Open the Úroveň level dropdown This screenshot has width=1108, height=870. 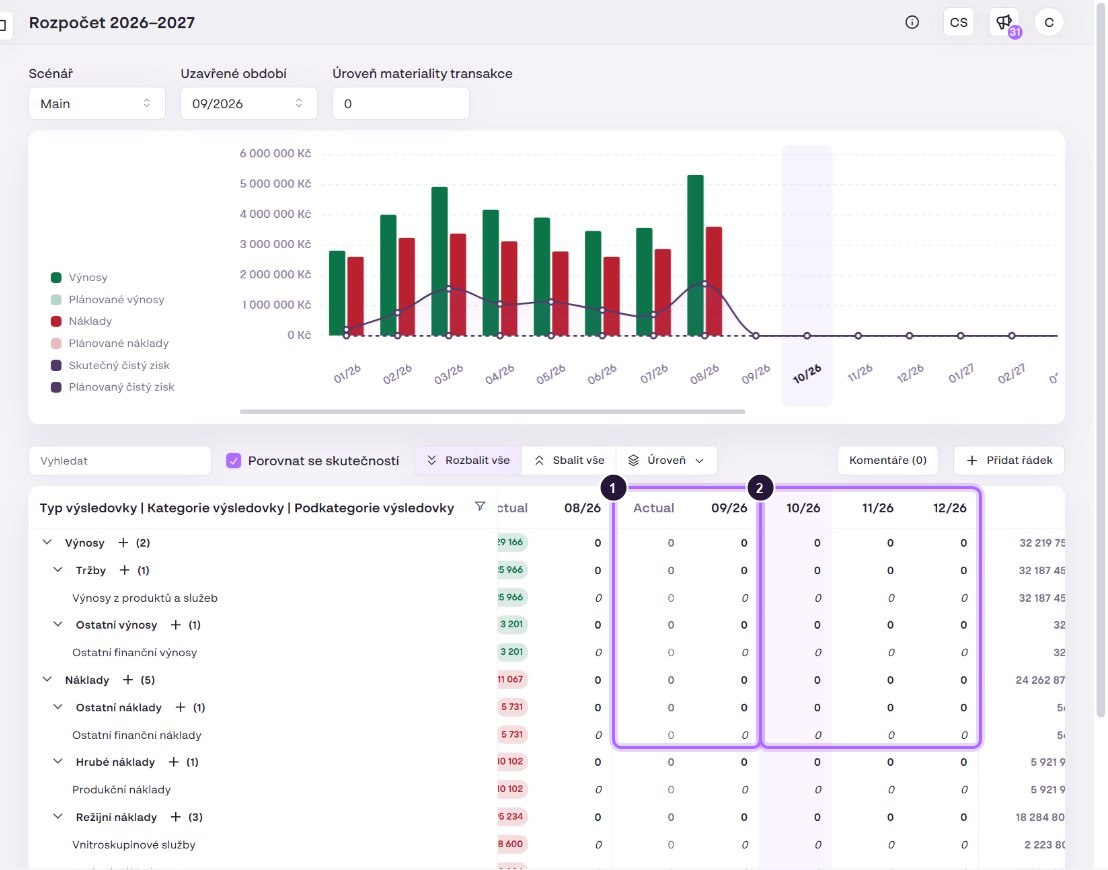[x=666, y=461]
